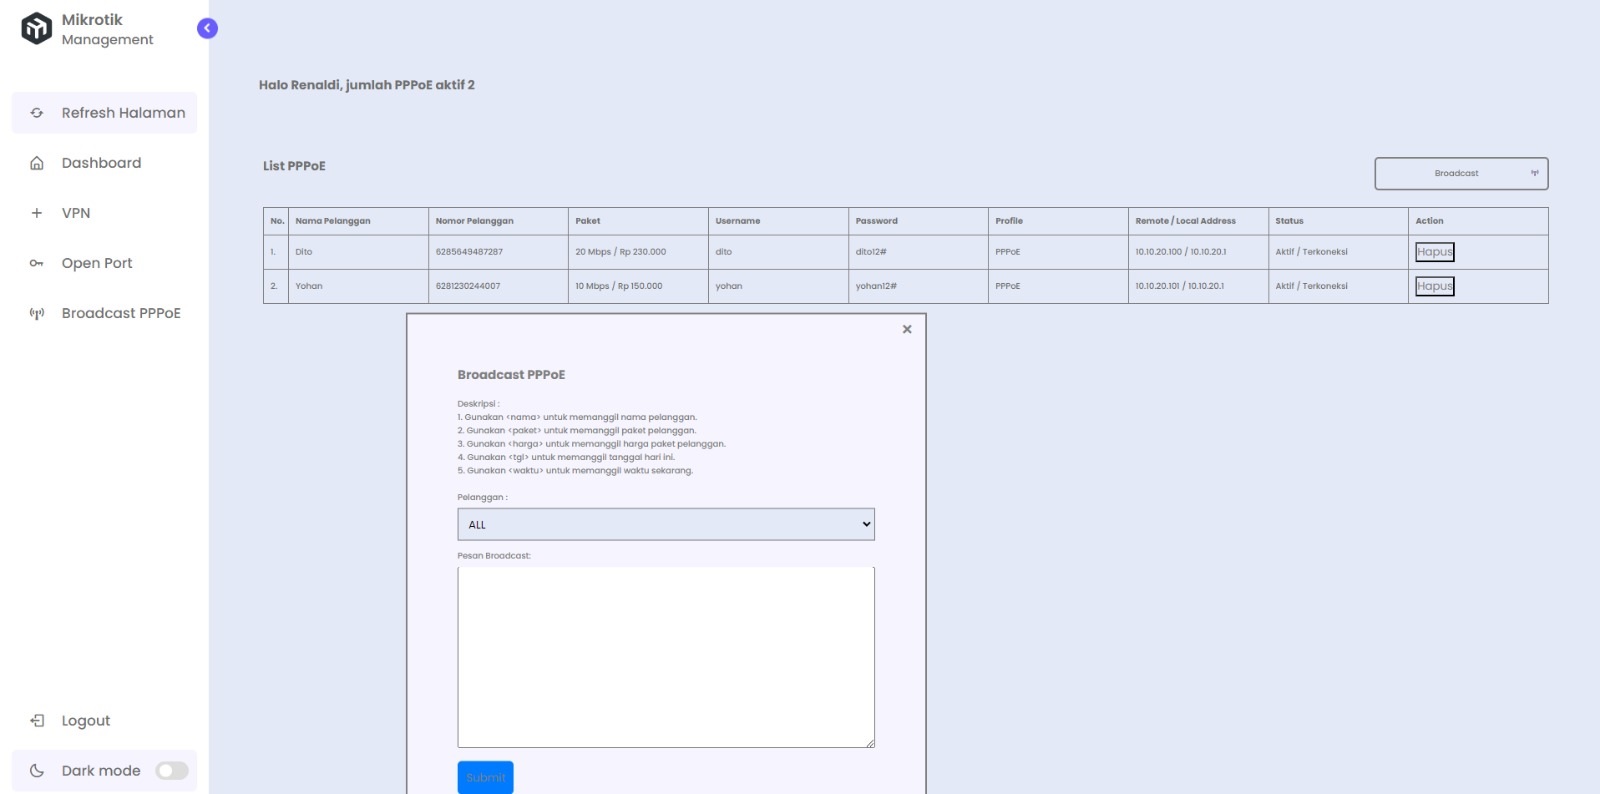Go to Broadcast PPPoE in the sidebar
Viewport: 1600px width, 794px height.
[121, 313]
